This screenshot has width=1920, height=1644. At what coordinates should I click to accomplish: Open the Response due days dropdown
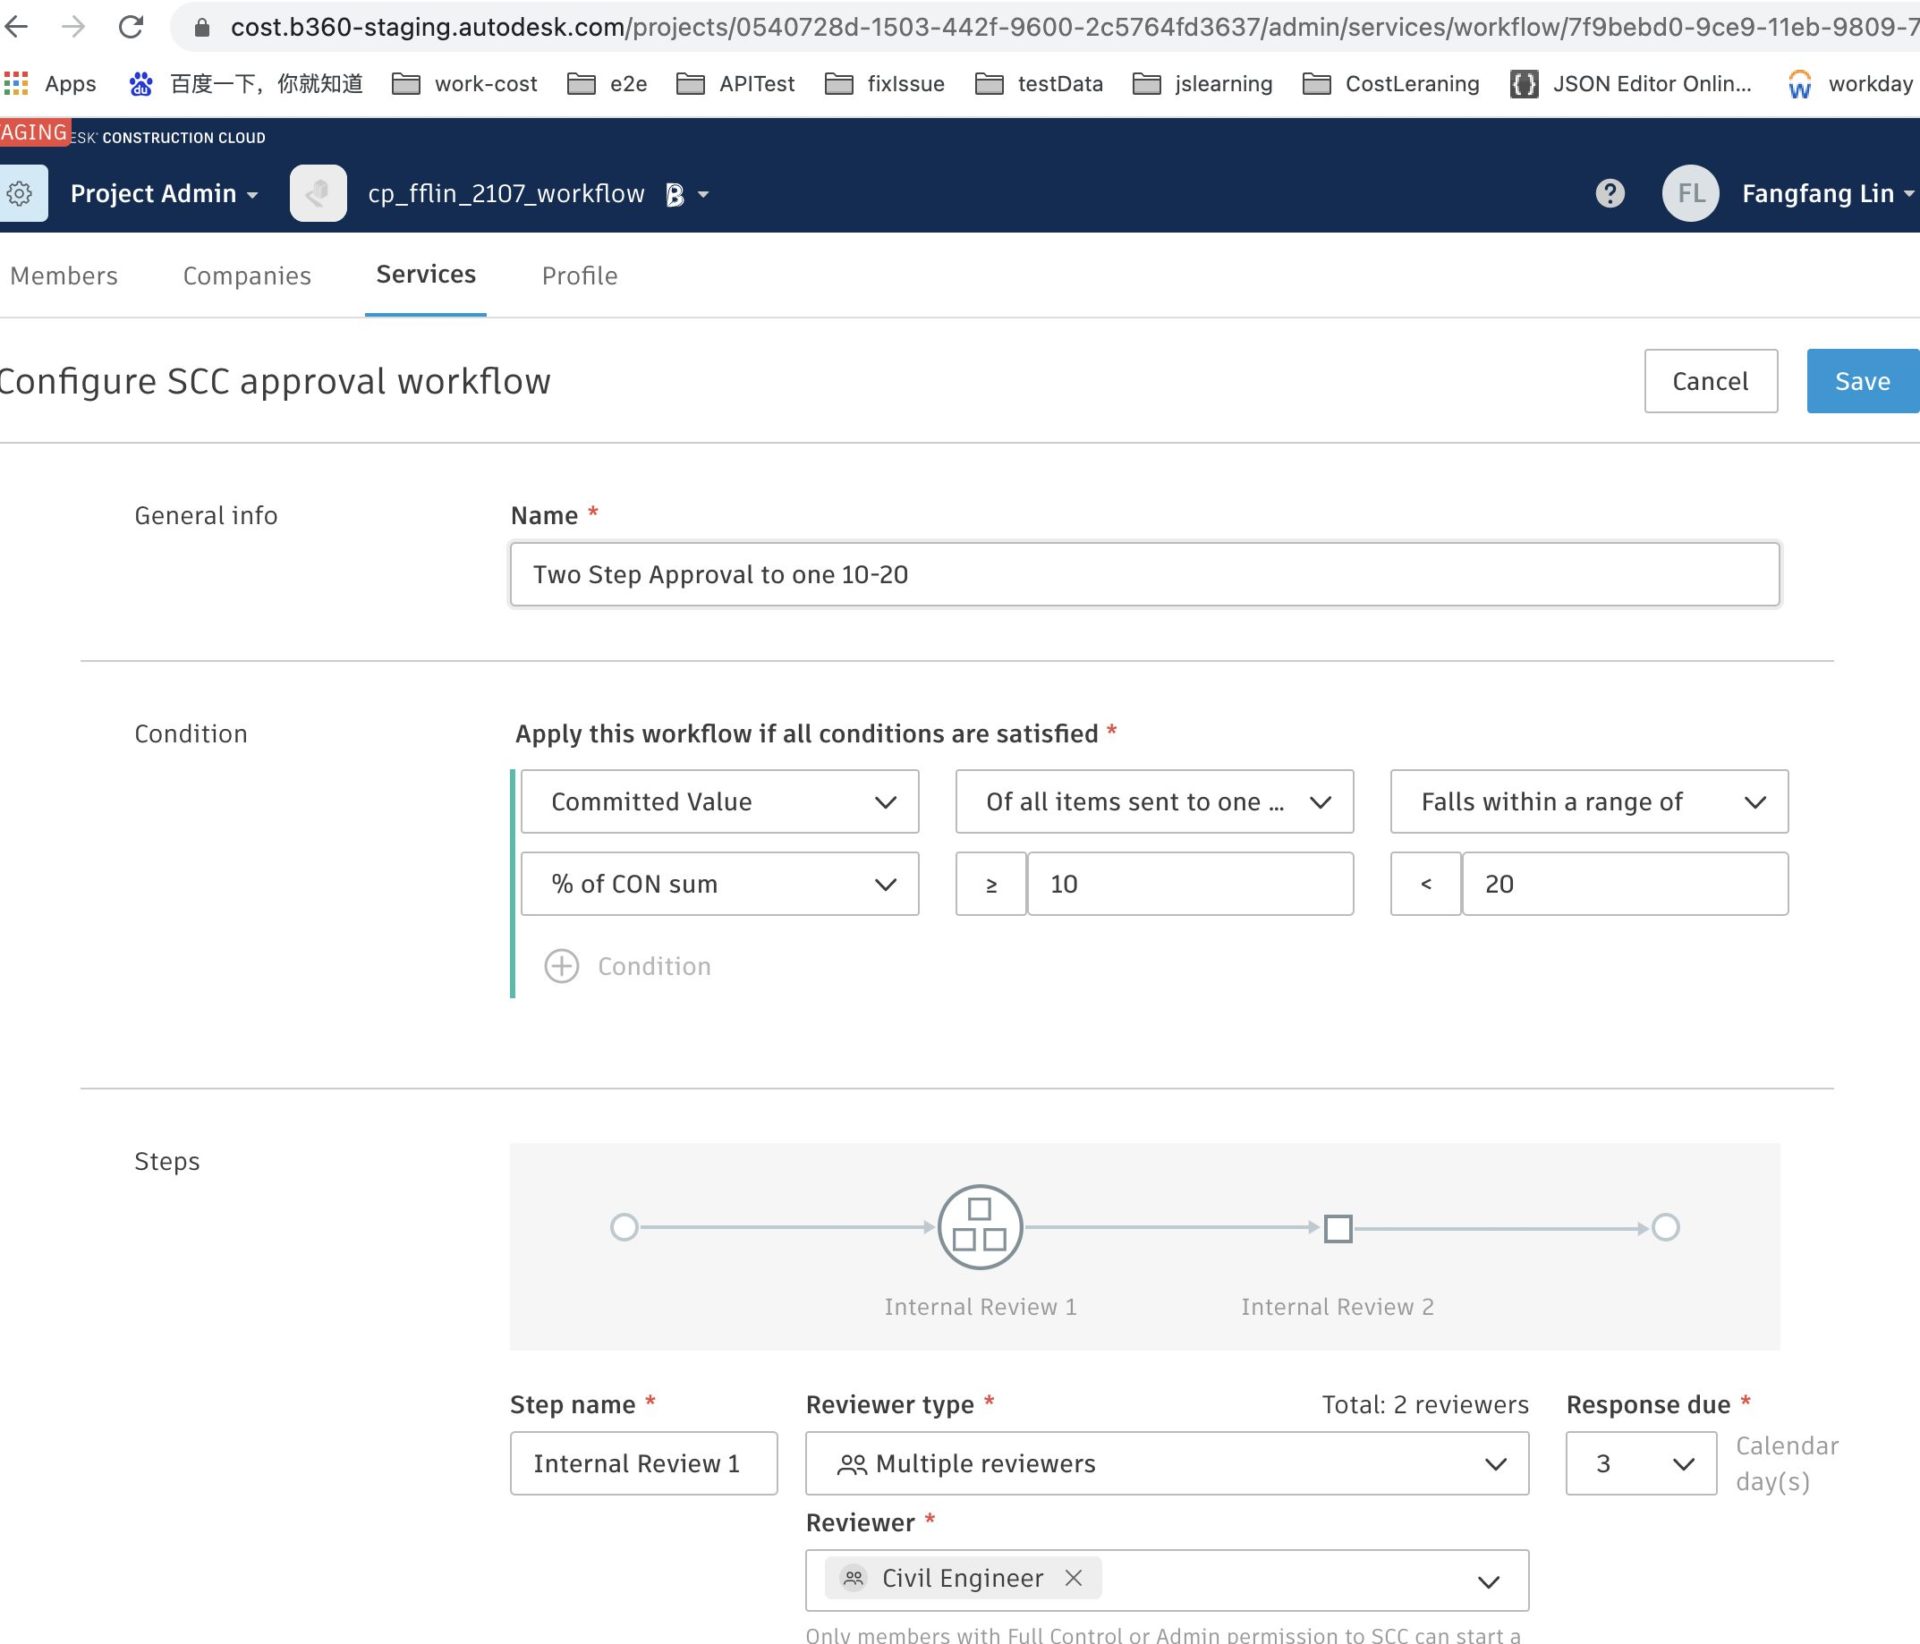point(1641,1464)
